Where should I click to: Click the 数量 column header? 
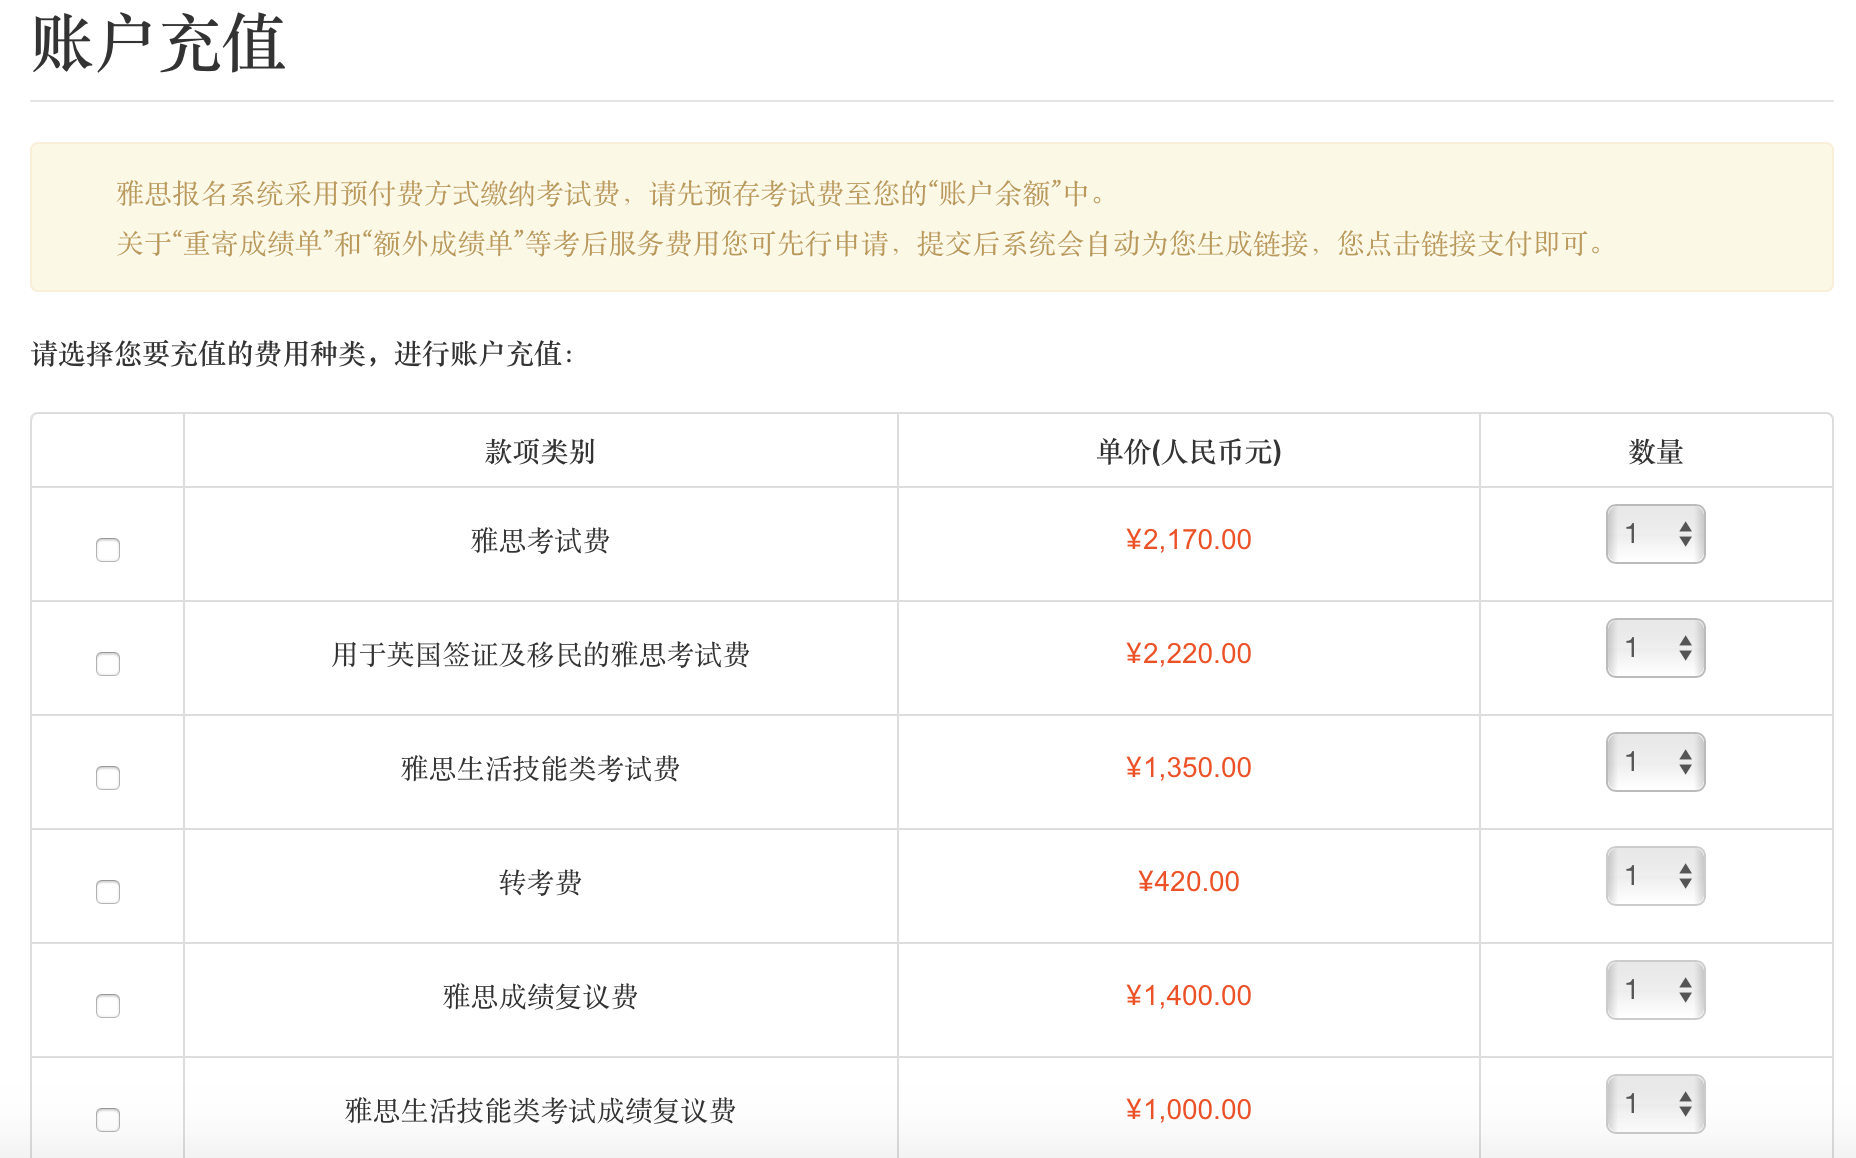click(1655, 452)
